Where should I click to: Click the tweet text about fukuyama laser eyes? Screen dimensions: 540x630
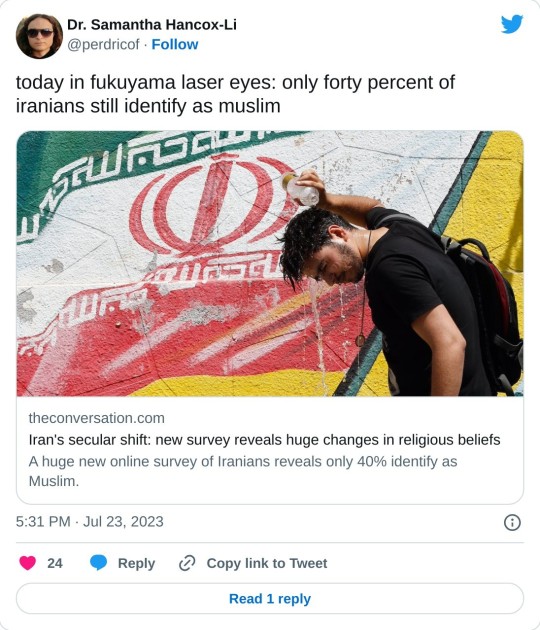235,94
